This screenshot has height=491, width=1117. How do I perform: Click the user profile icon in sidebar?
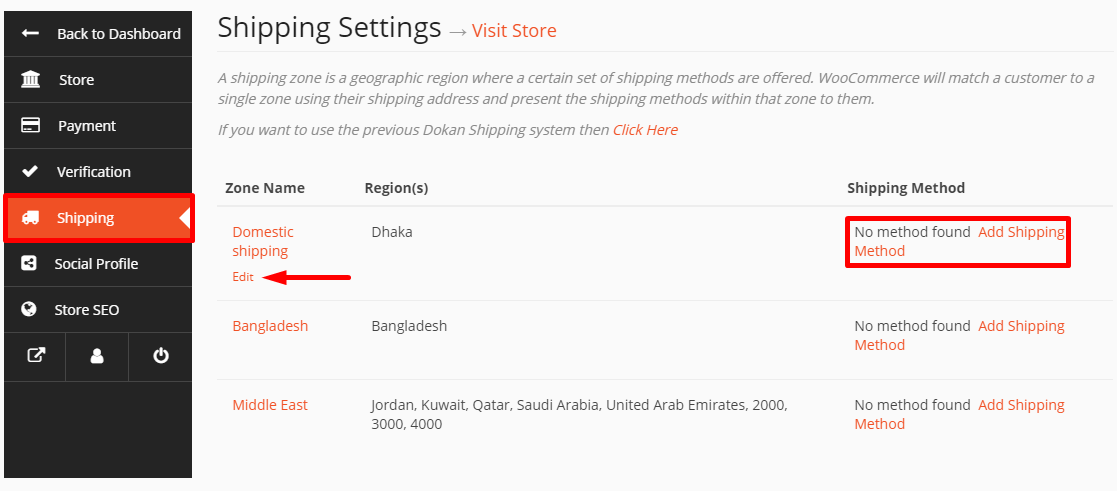(97, 356)
